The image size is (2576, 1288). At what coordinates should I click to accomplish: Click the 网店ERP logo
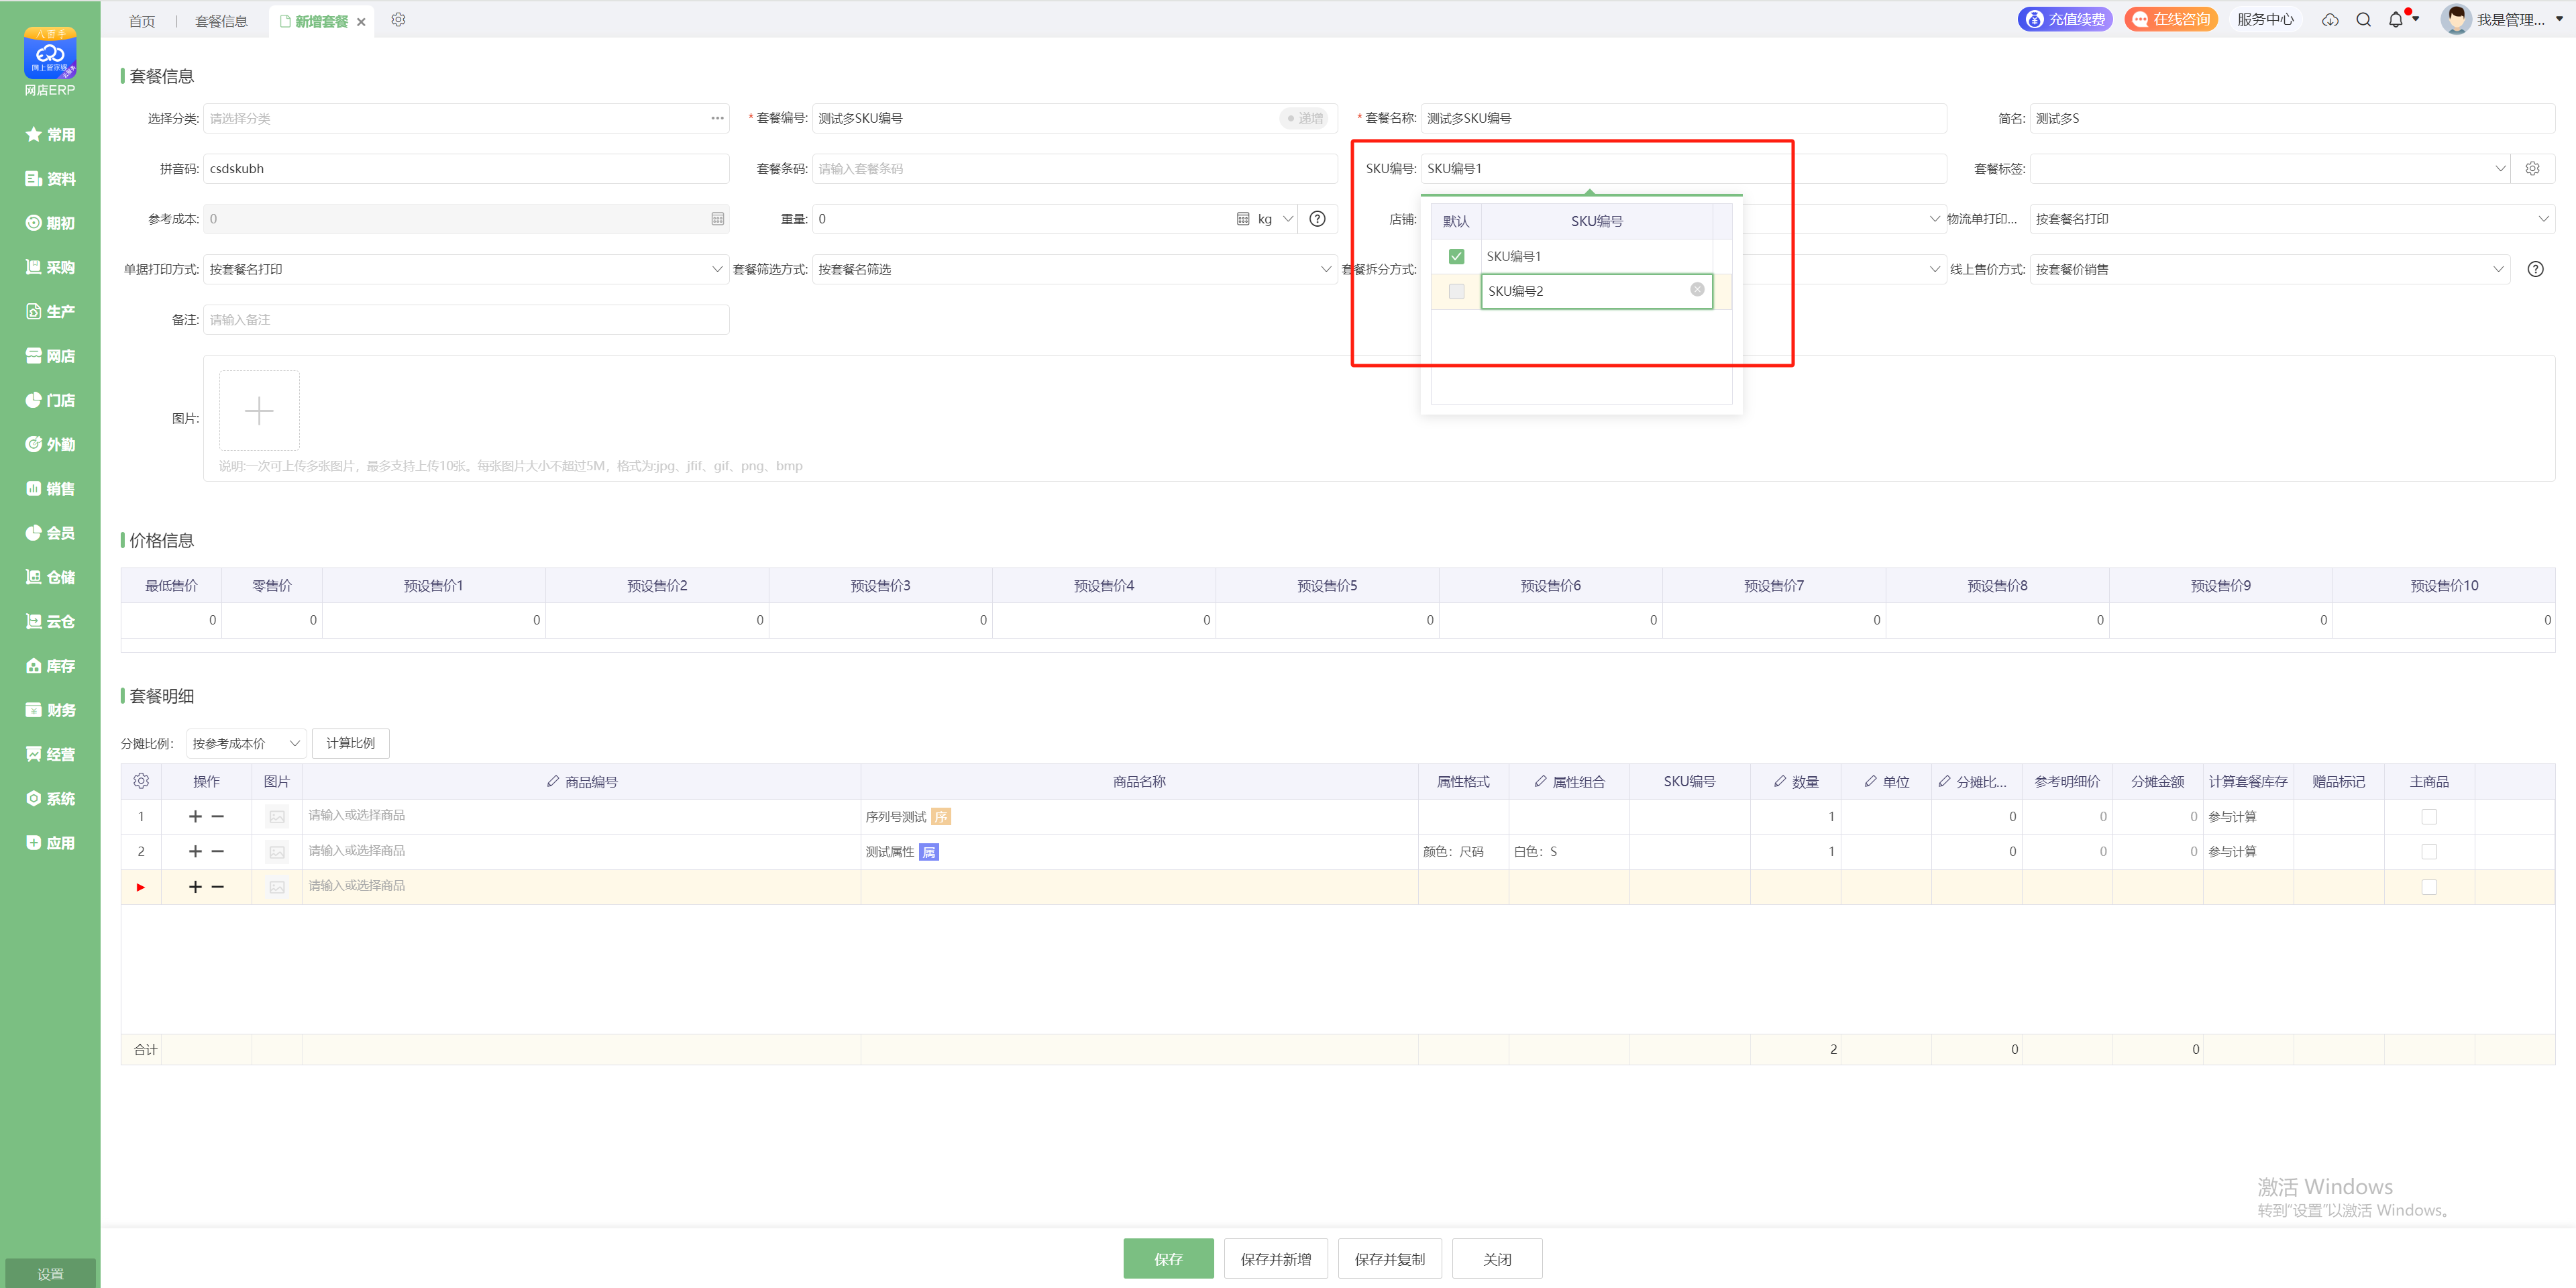point(50,62)
